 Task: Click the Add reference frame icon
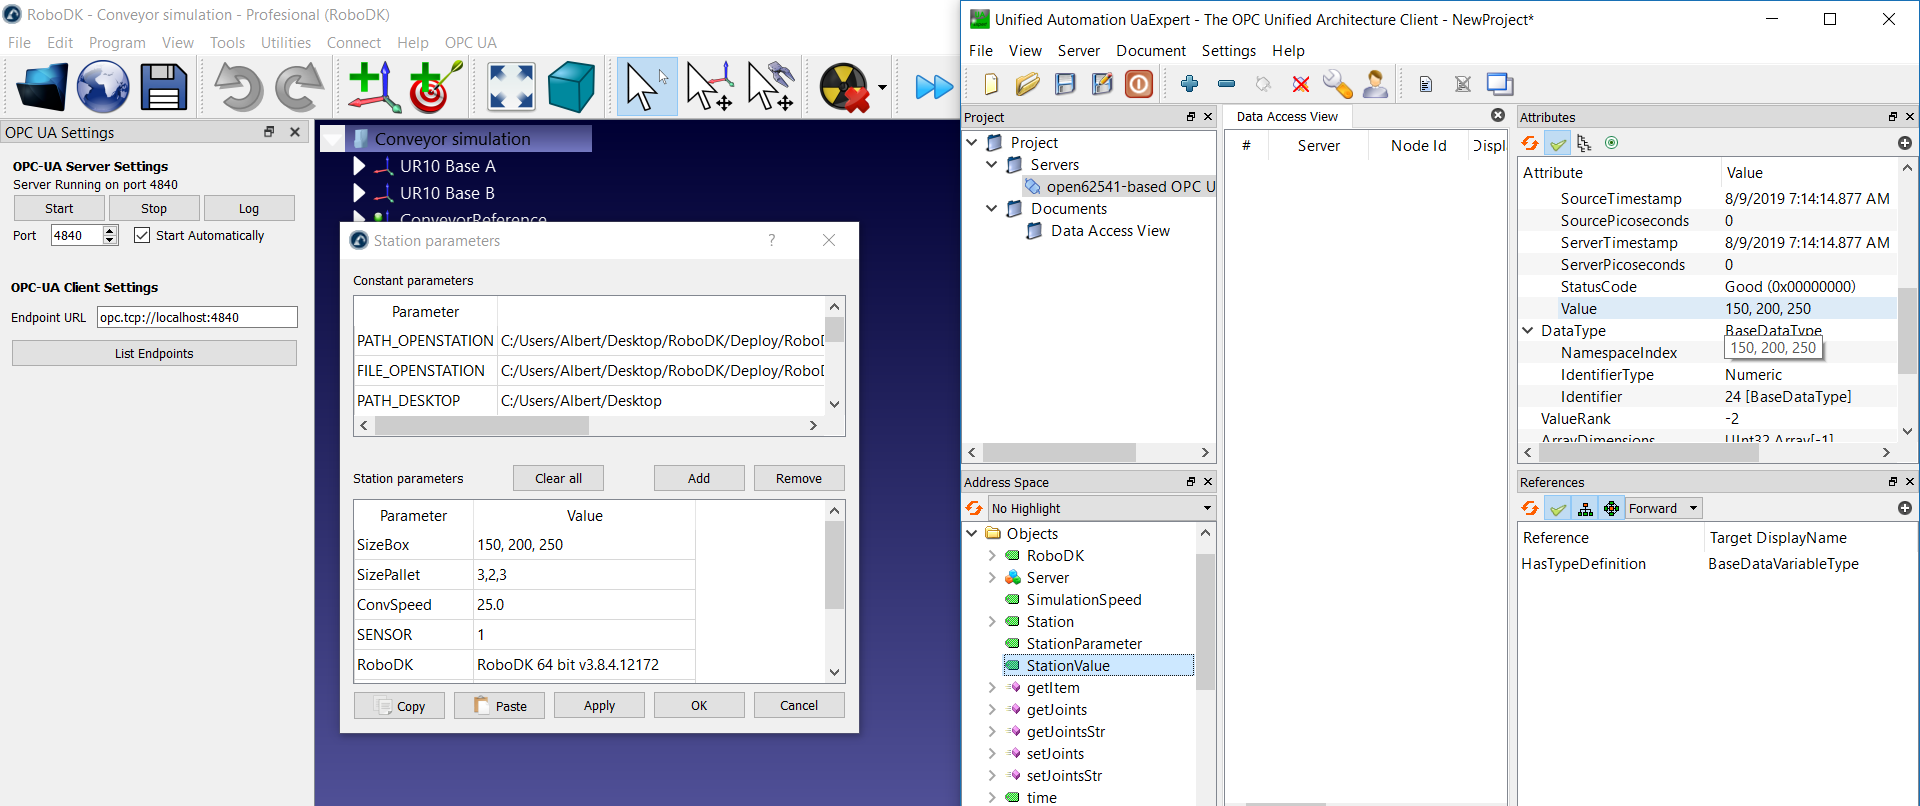coord(372,87)
